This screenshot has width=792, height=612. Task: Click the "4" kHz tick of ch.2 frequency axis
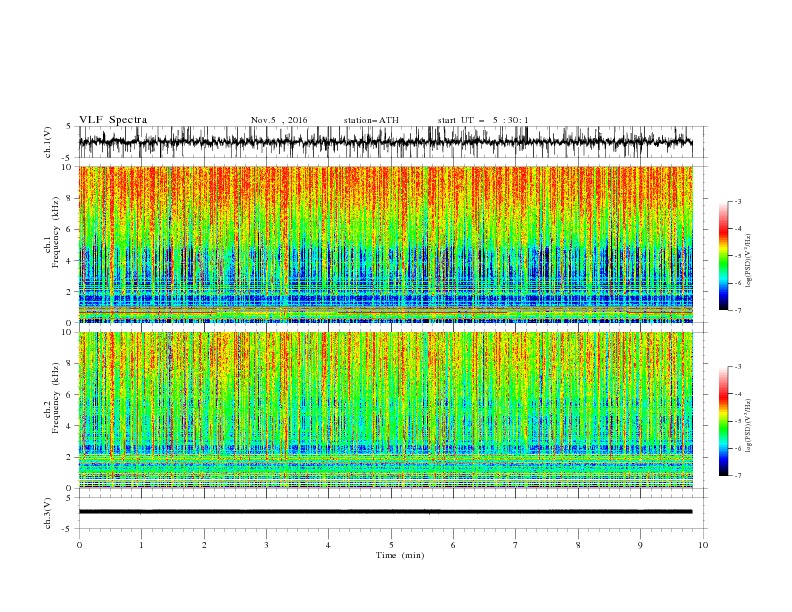[x=70, y=426]
